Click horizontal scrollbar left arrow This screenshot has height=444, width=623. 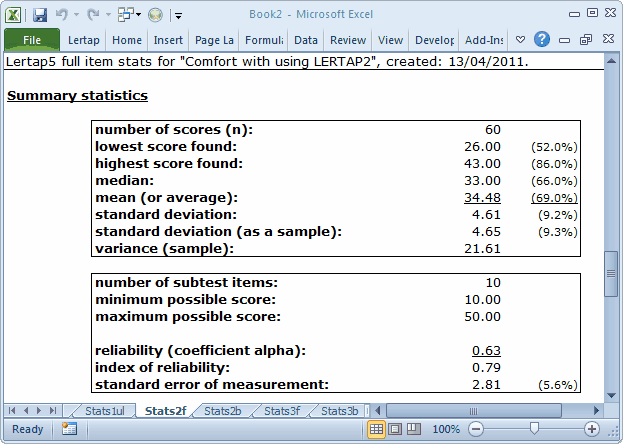[x=378, y=411]
